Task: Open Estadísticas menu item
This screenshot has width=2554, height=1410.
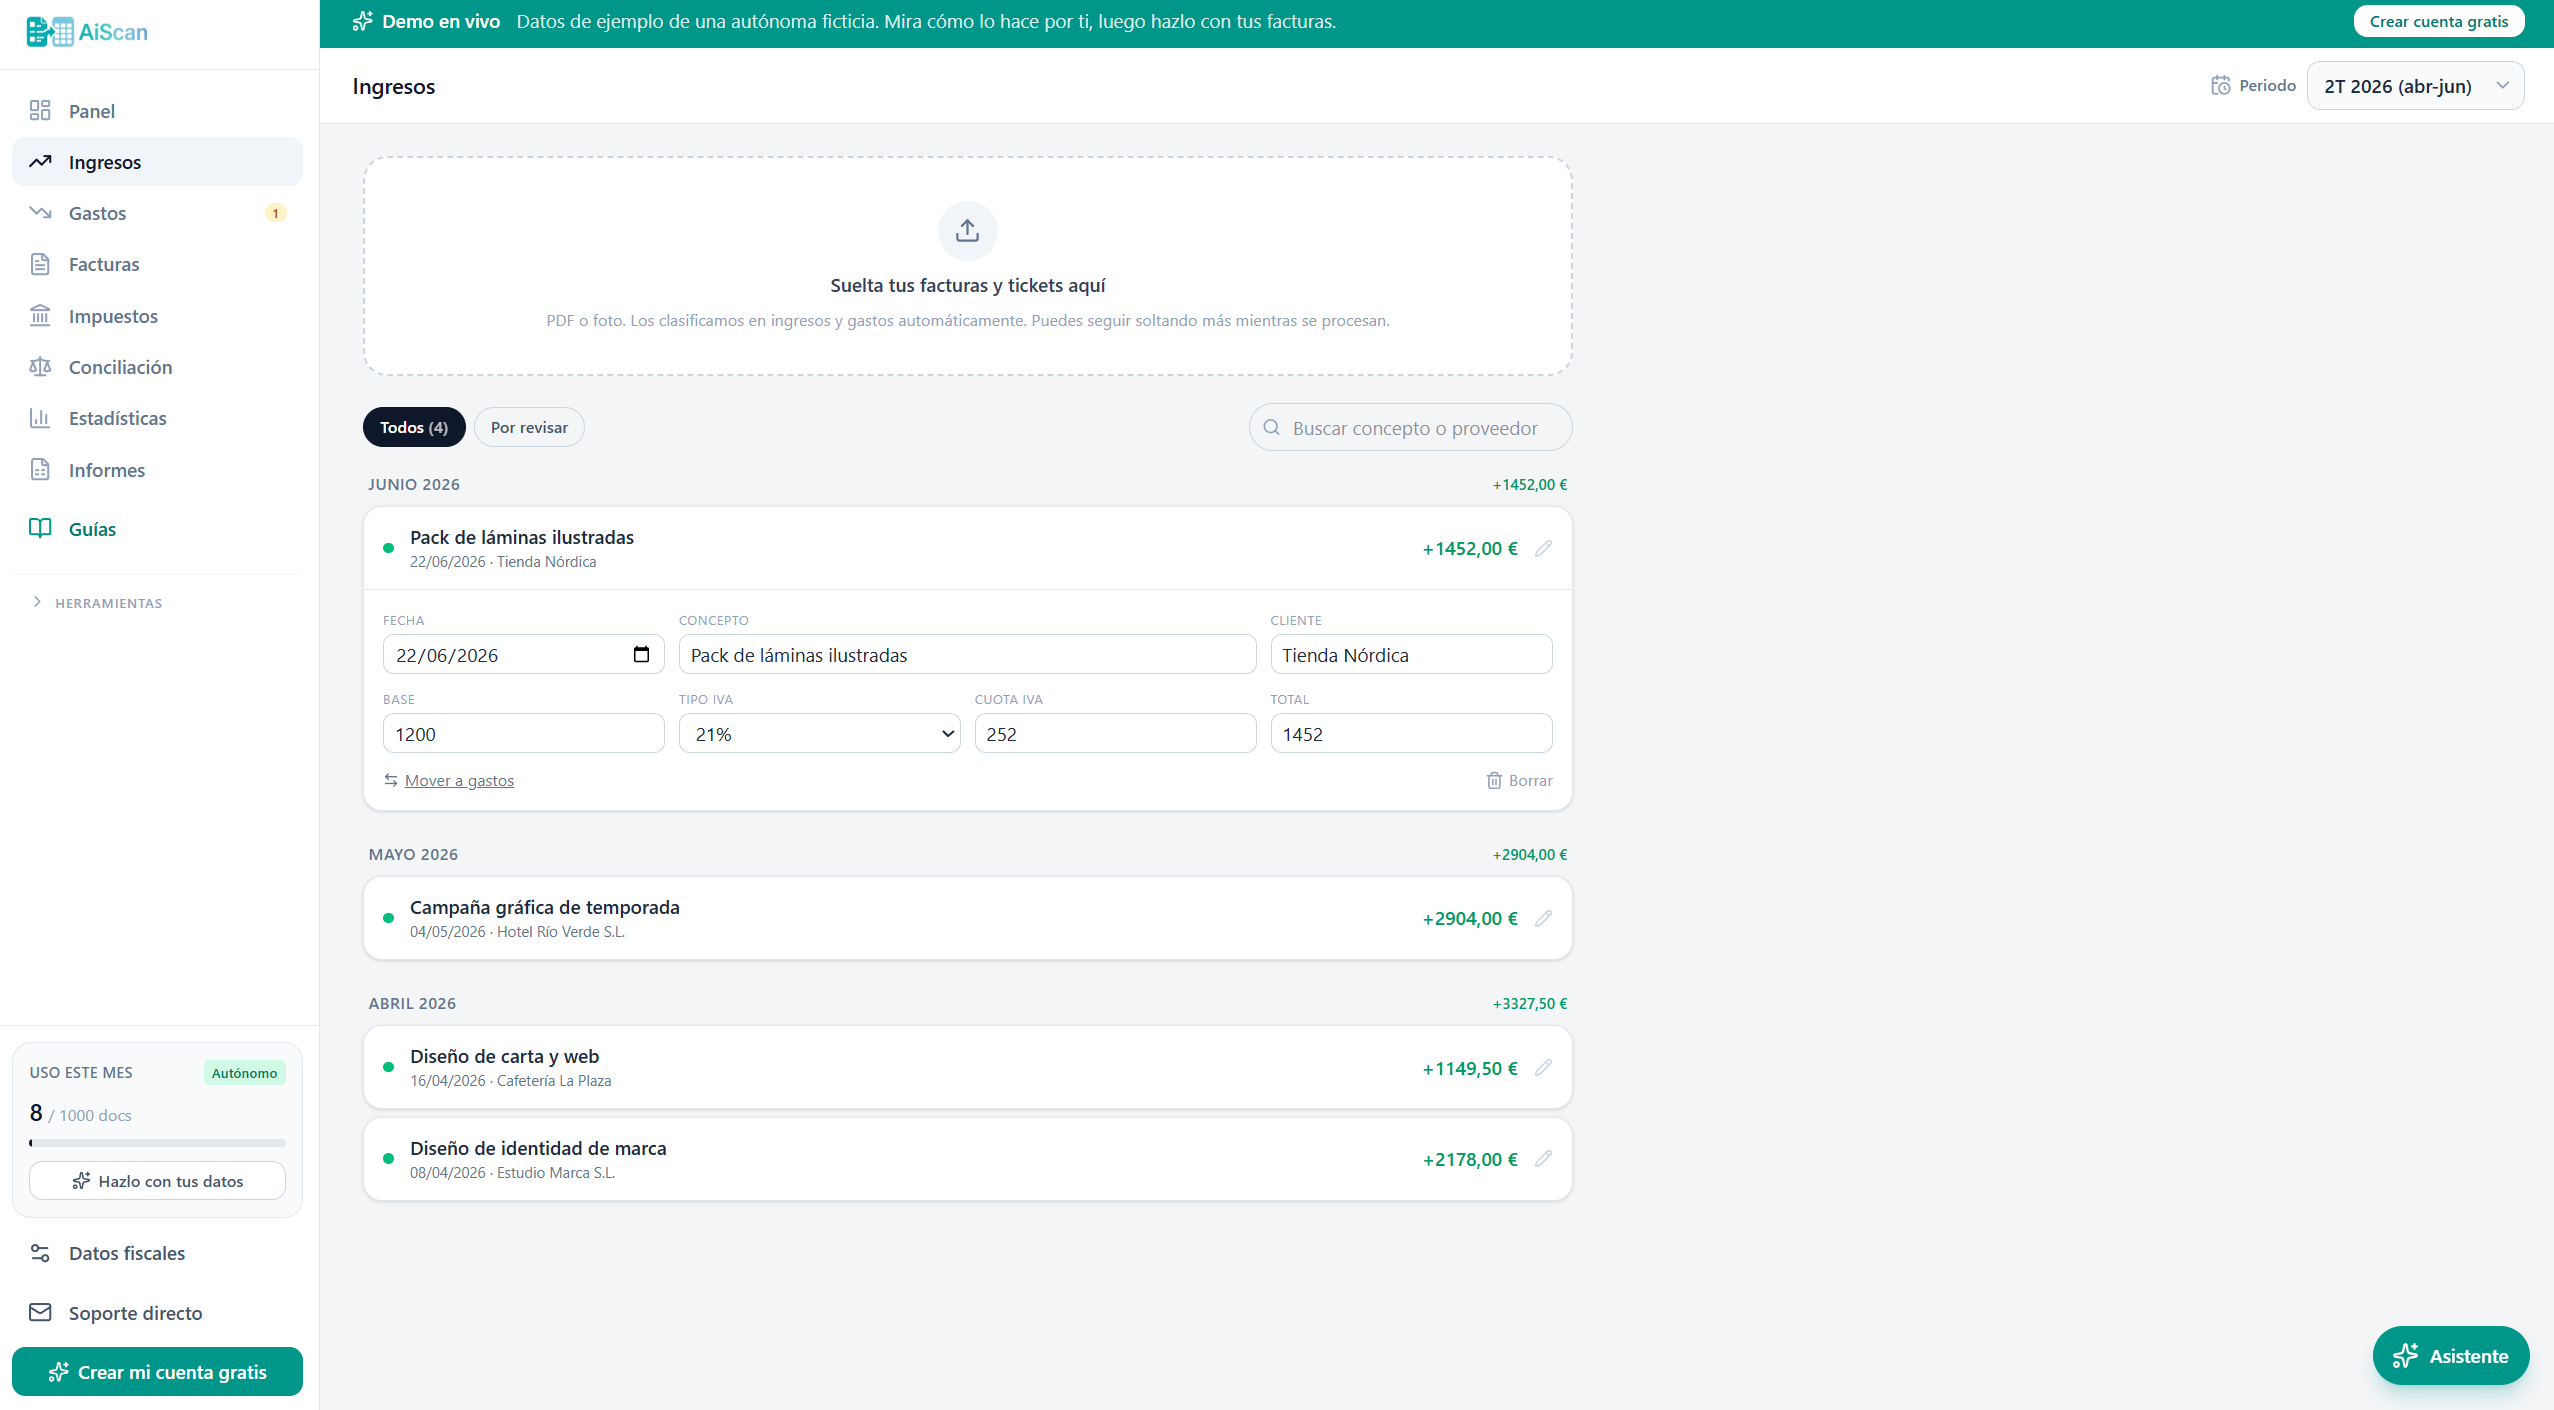Action: 157,418
